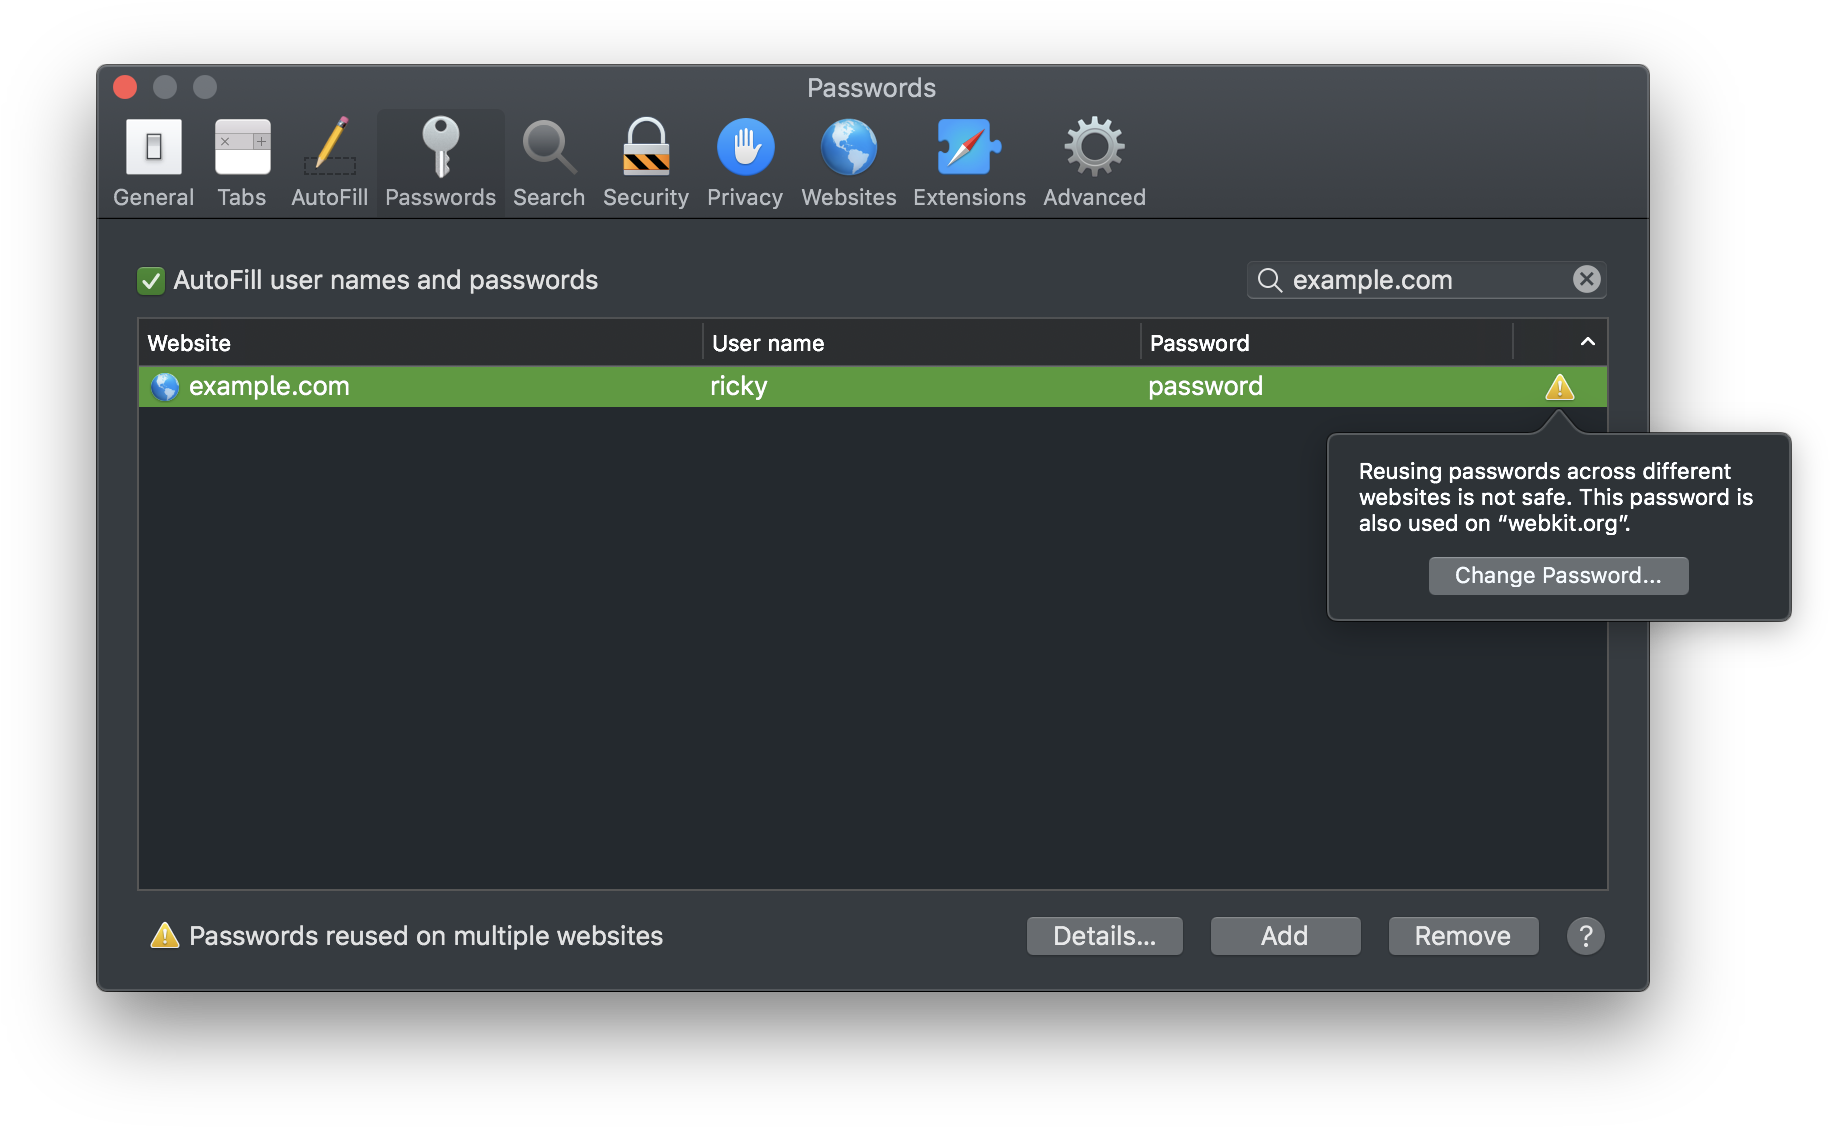Select the Passwords key pane
The image size is (1830, 1127).
440,162
